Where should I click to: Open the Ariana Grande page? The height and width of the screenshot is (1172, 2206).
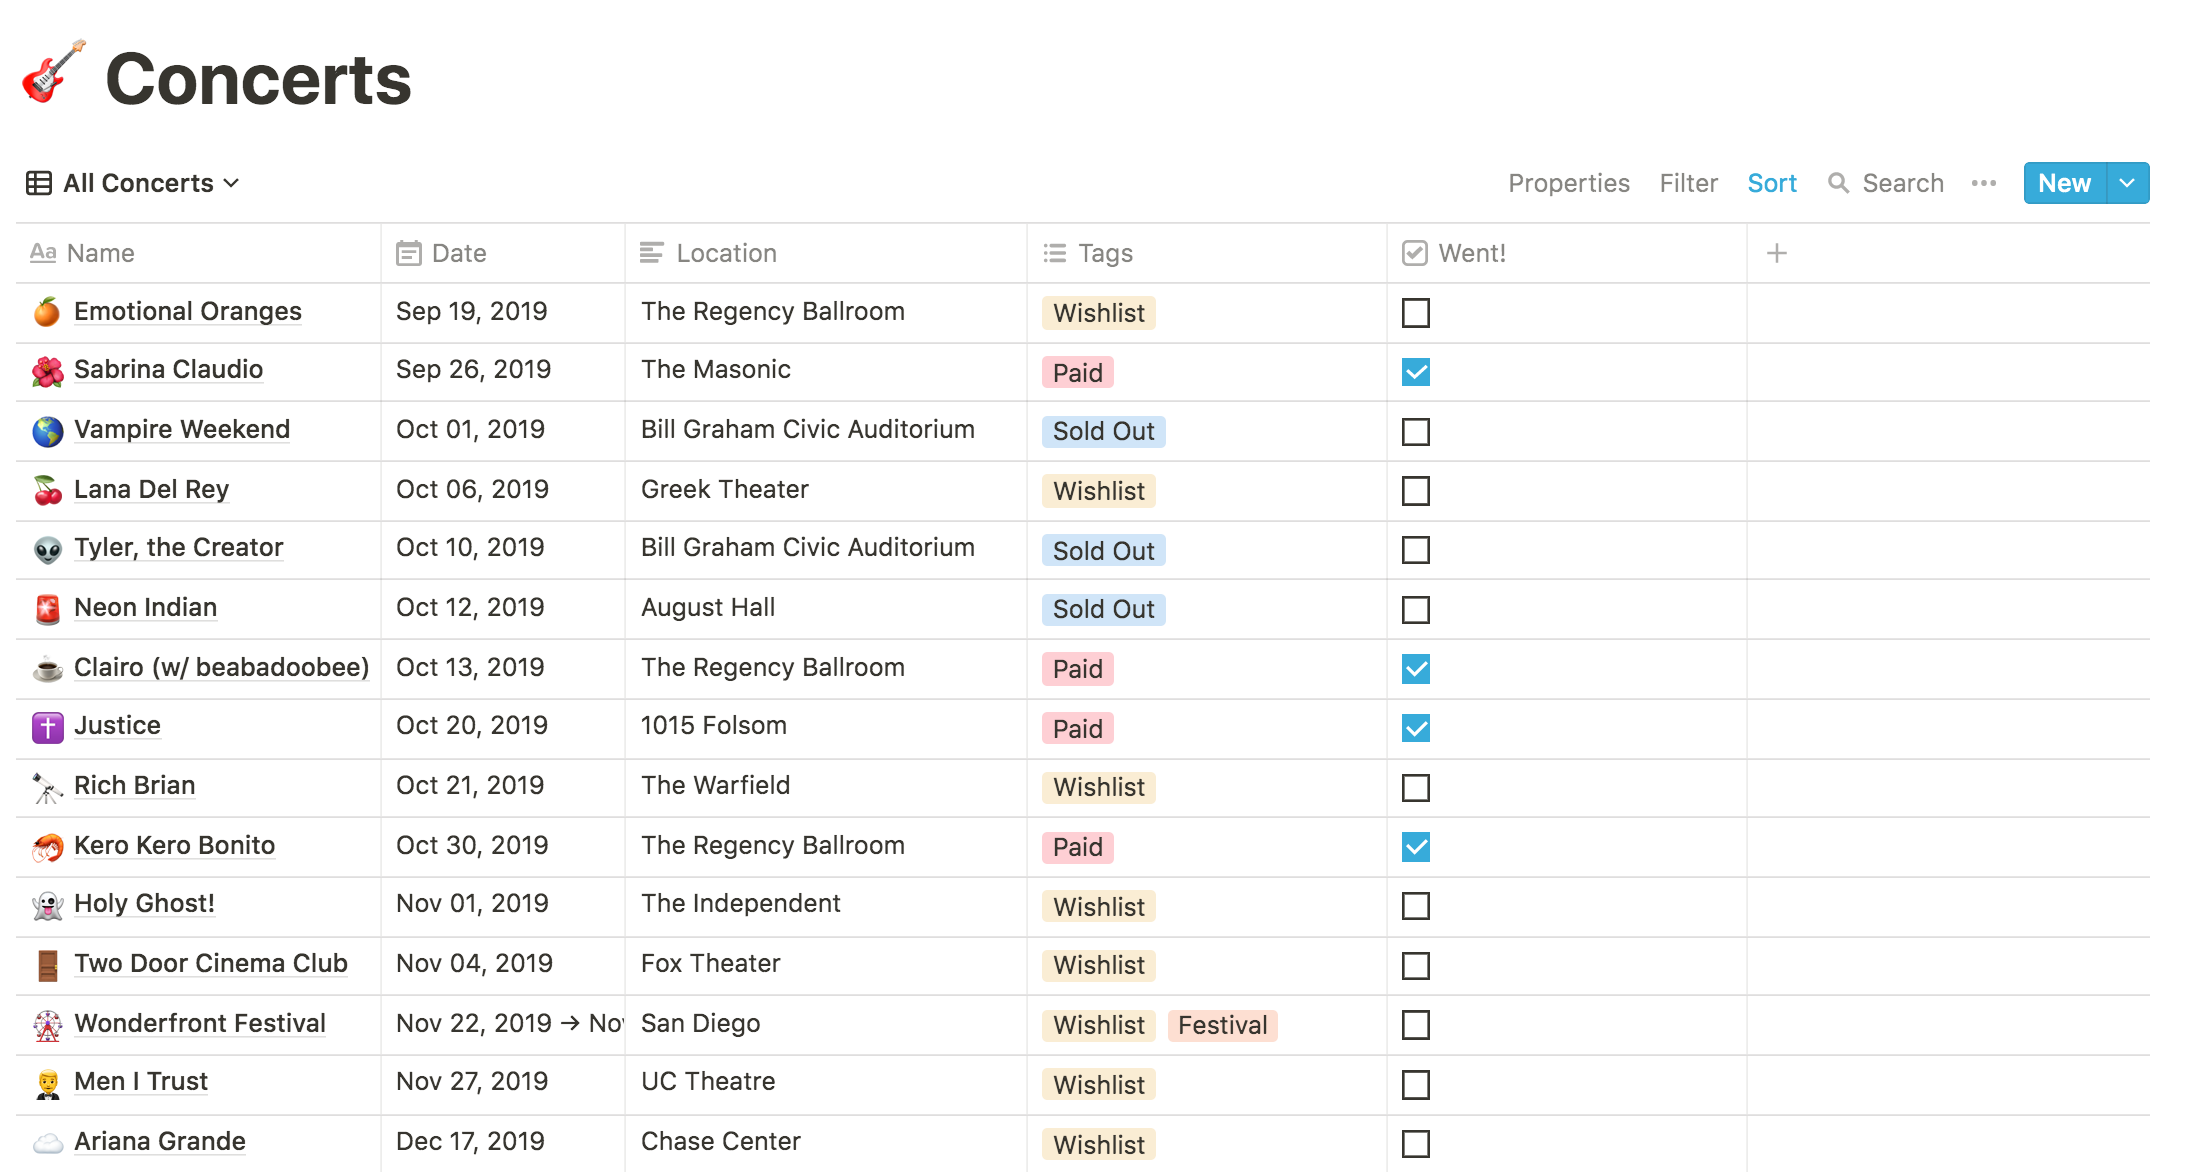[x=160, y=1142]
